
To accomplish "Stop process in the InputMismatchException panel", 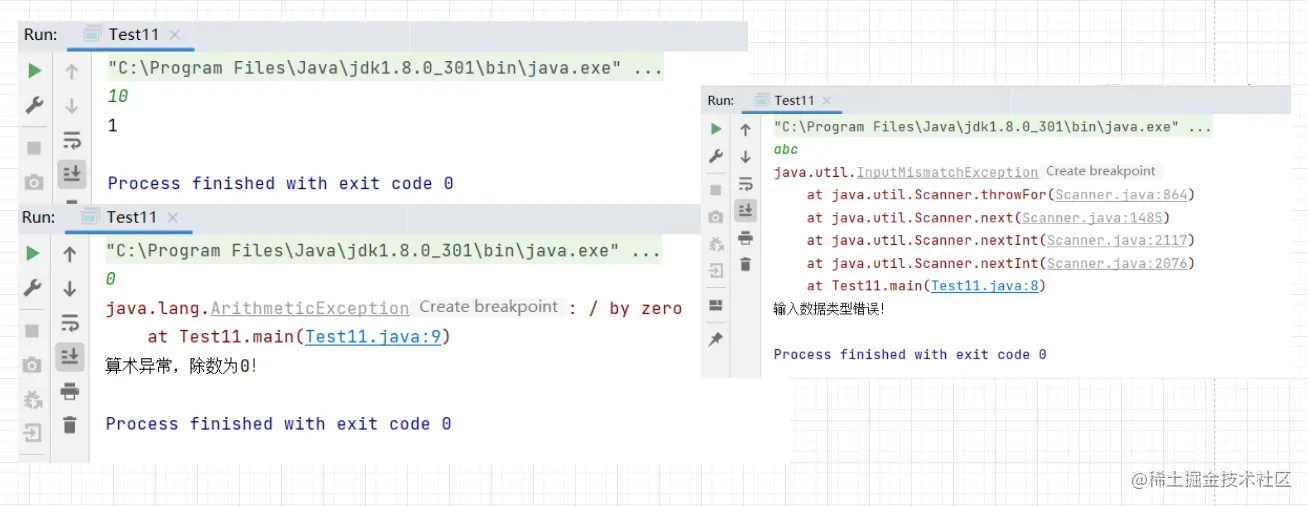I will (x=716, y=190).
